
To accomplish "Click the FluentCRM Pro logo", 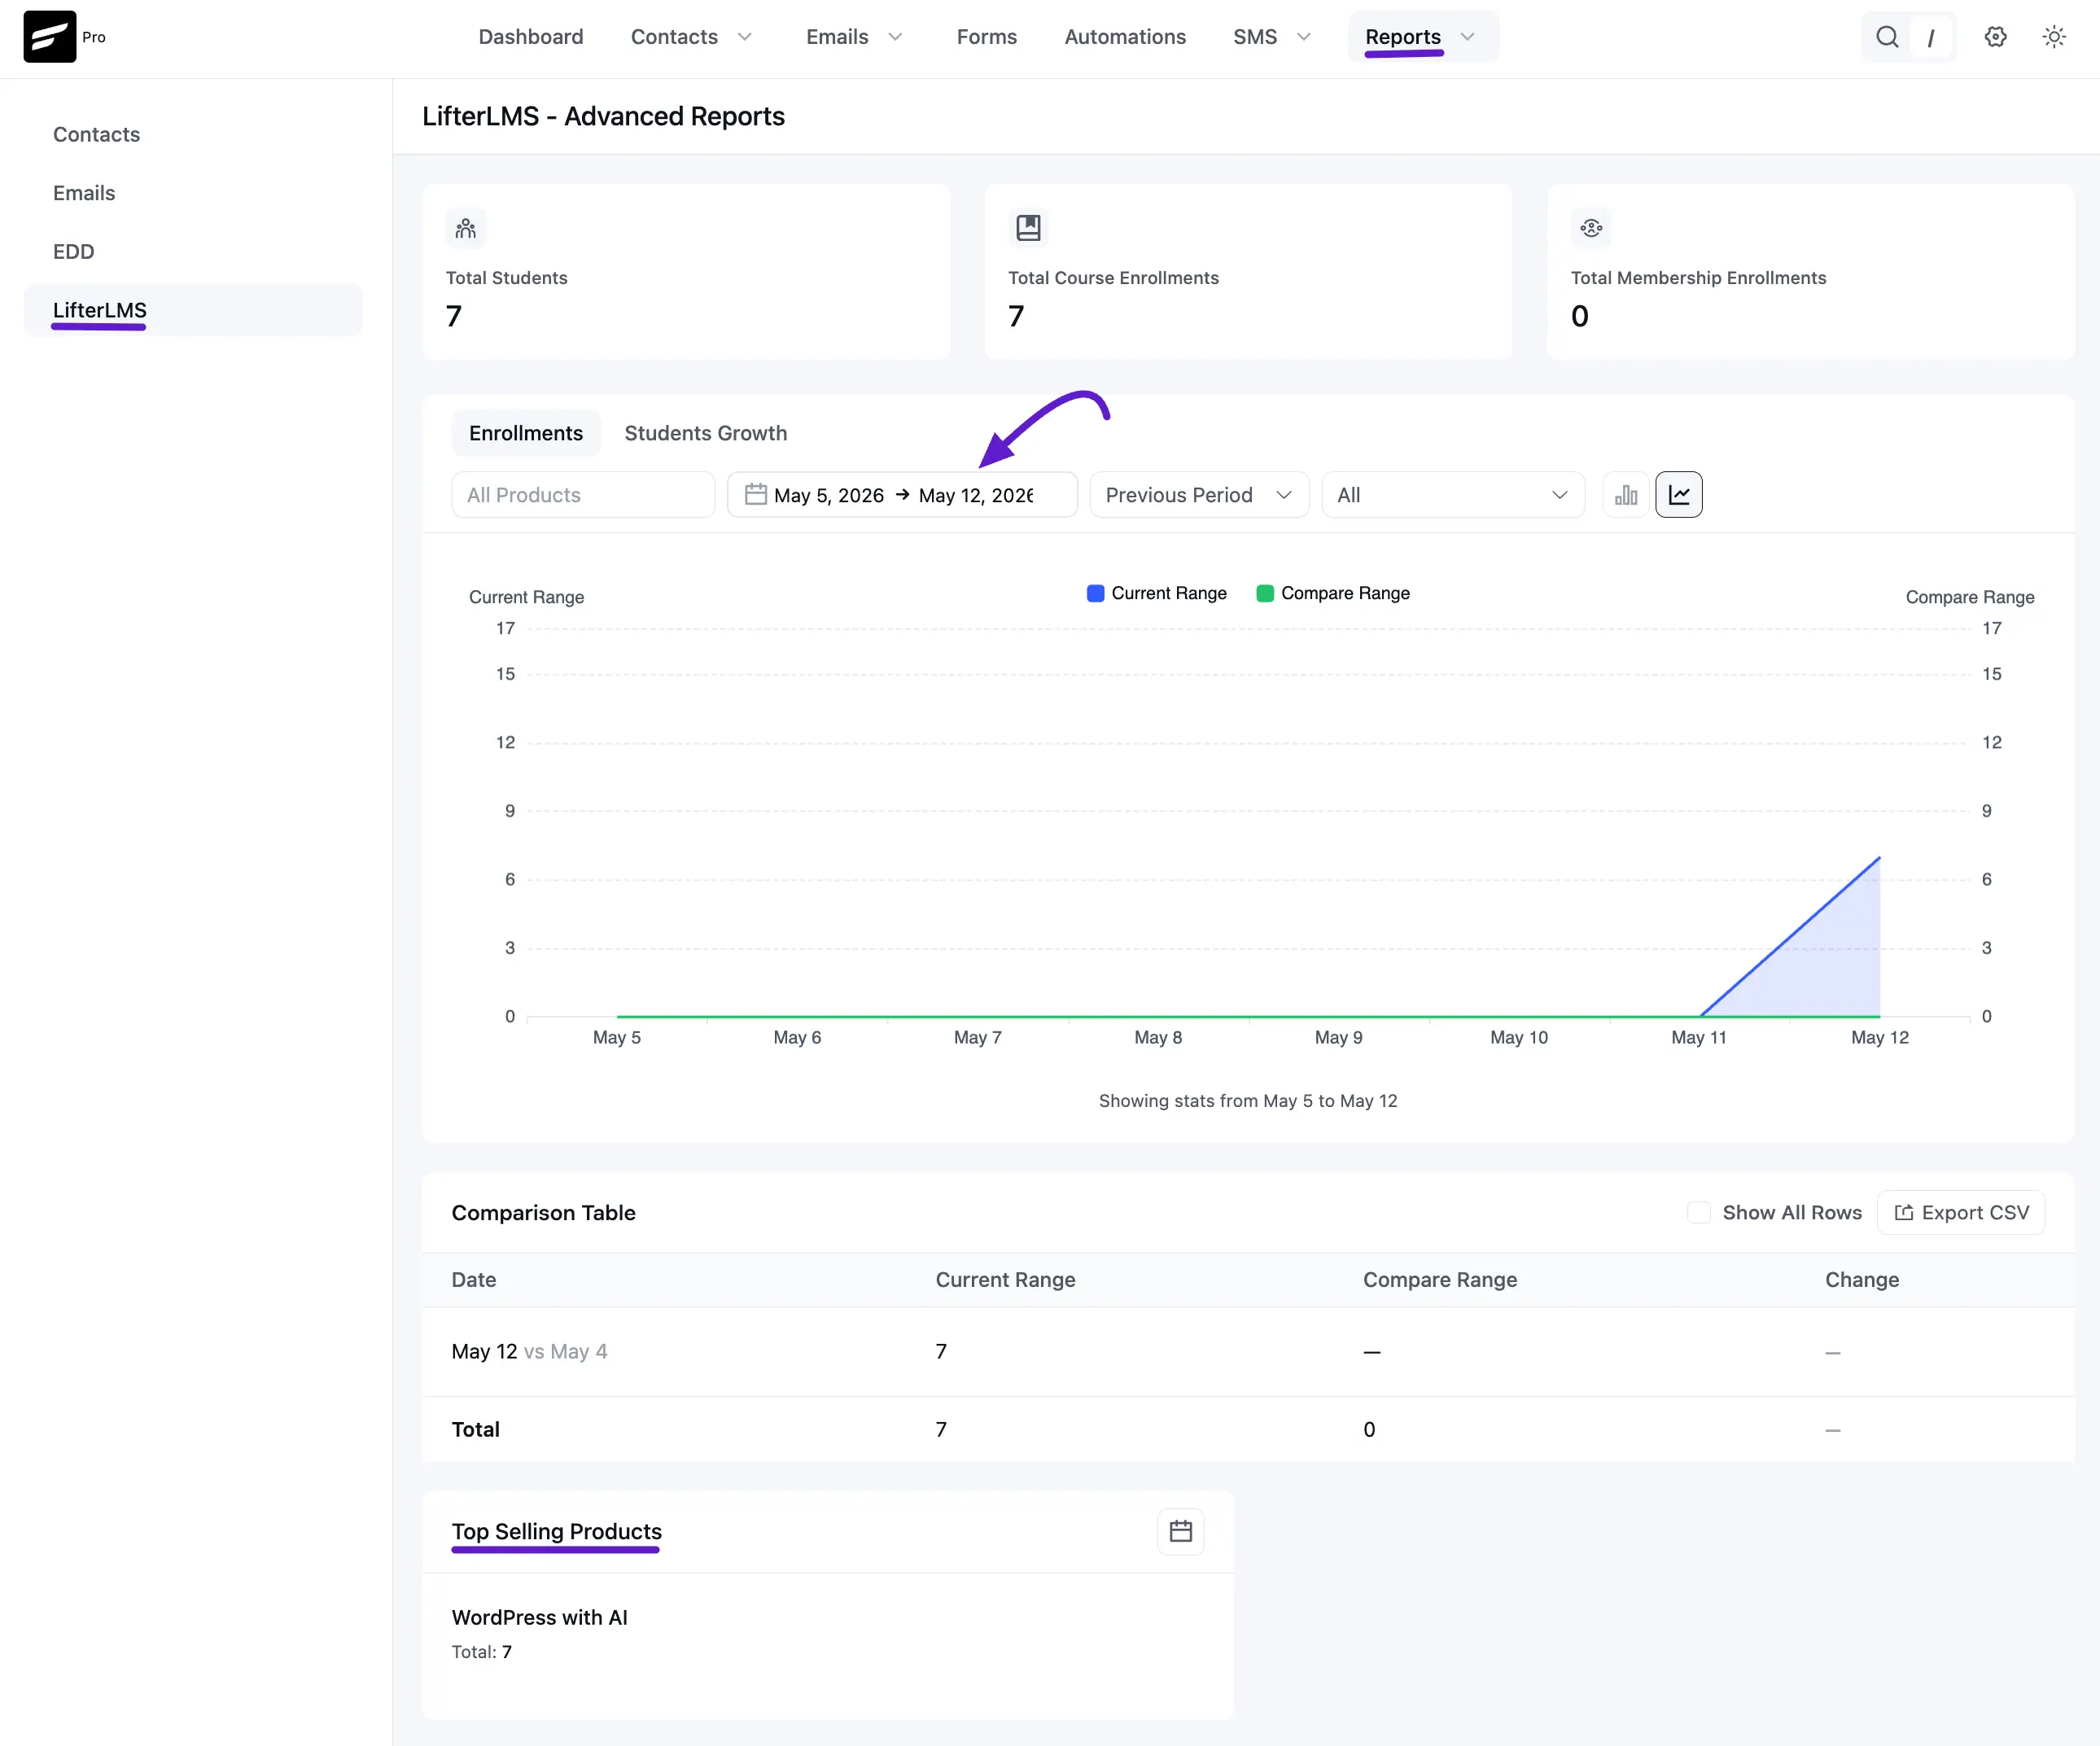I will click(x=50, y=37).
